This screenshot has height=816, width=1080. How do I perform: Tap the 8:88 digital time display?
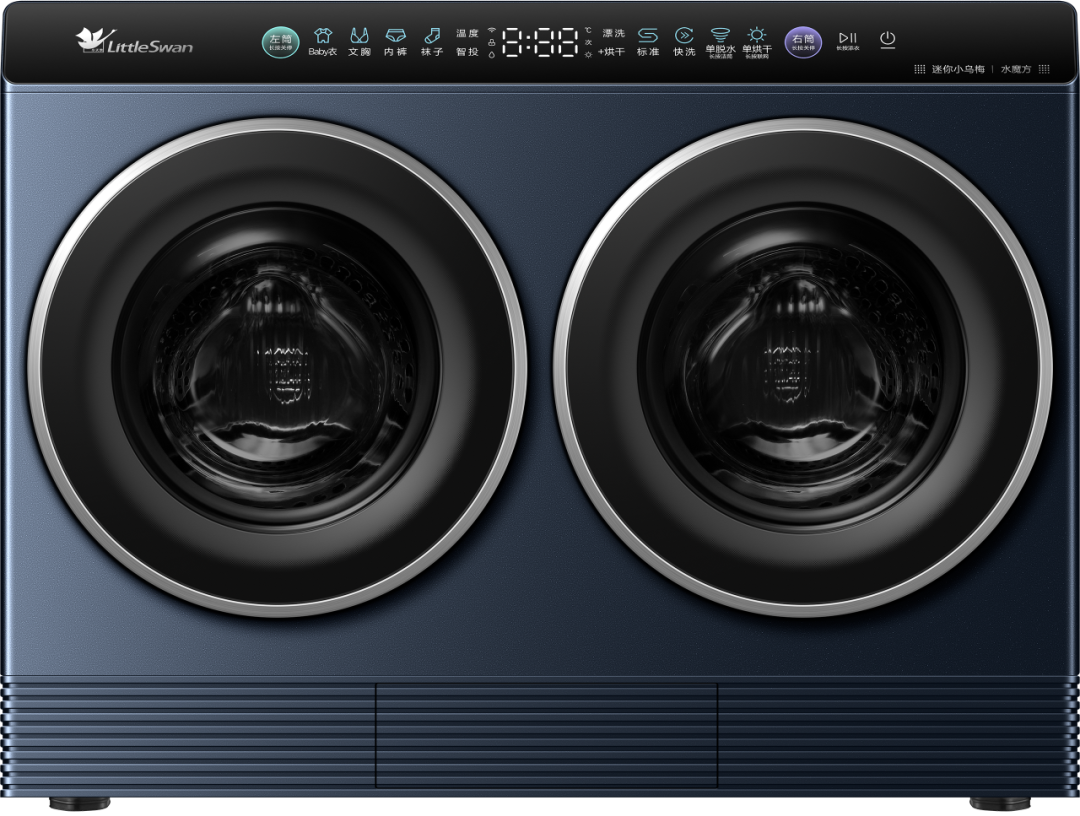[x=540, y=42]
